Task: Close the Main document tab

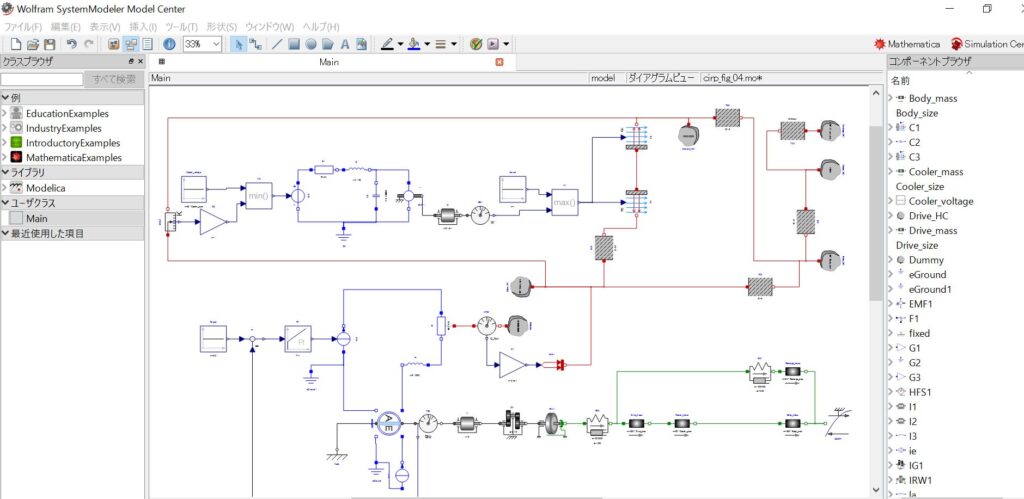Action: click(500, 62)
